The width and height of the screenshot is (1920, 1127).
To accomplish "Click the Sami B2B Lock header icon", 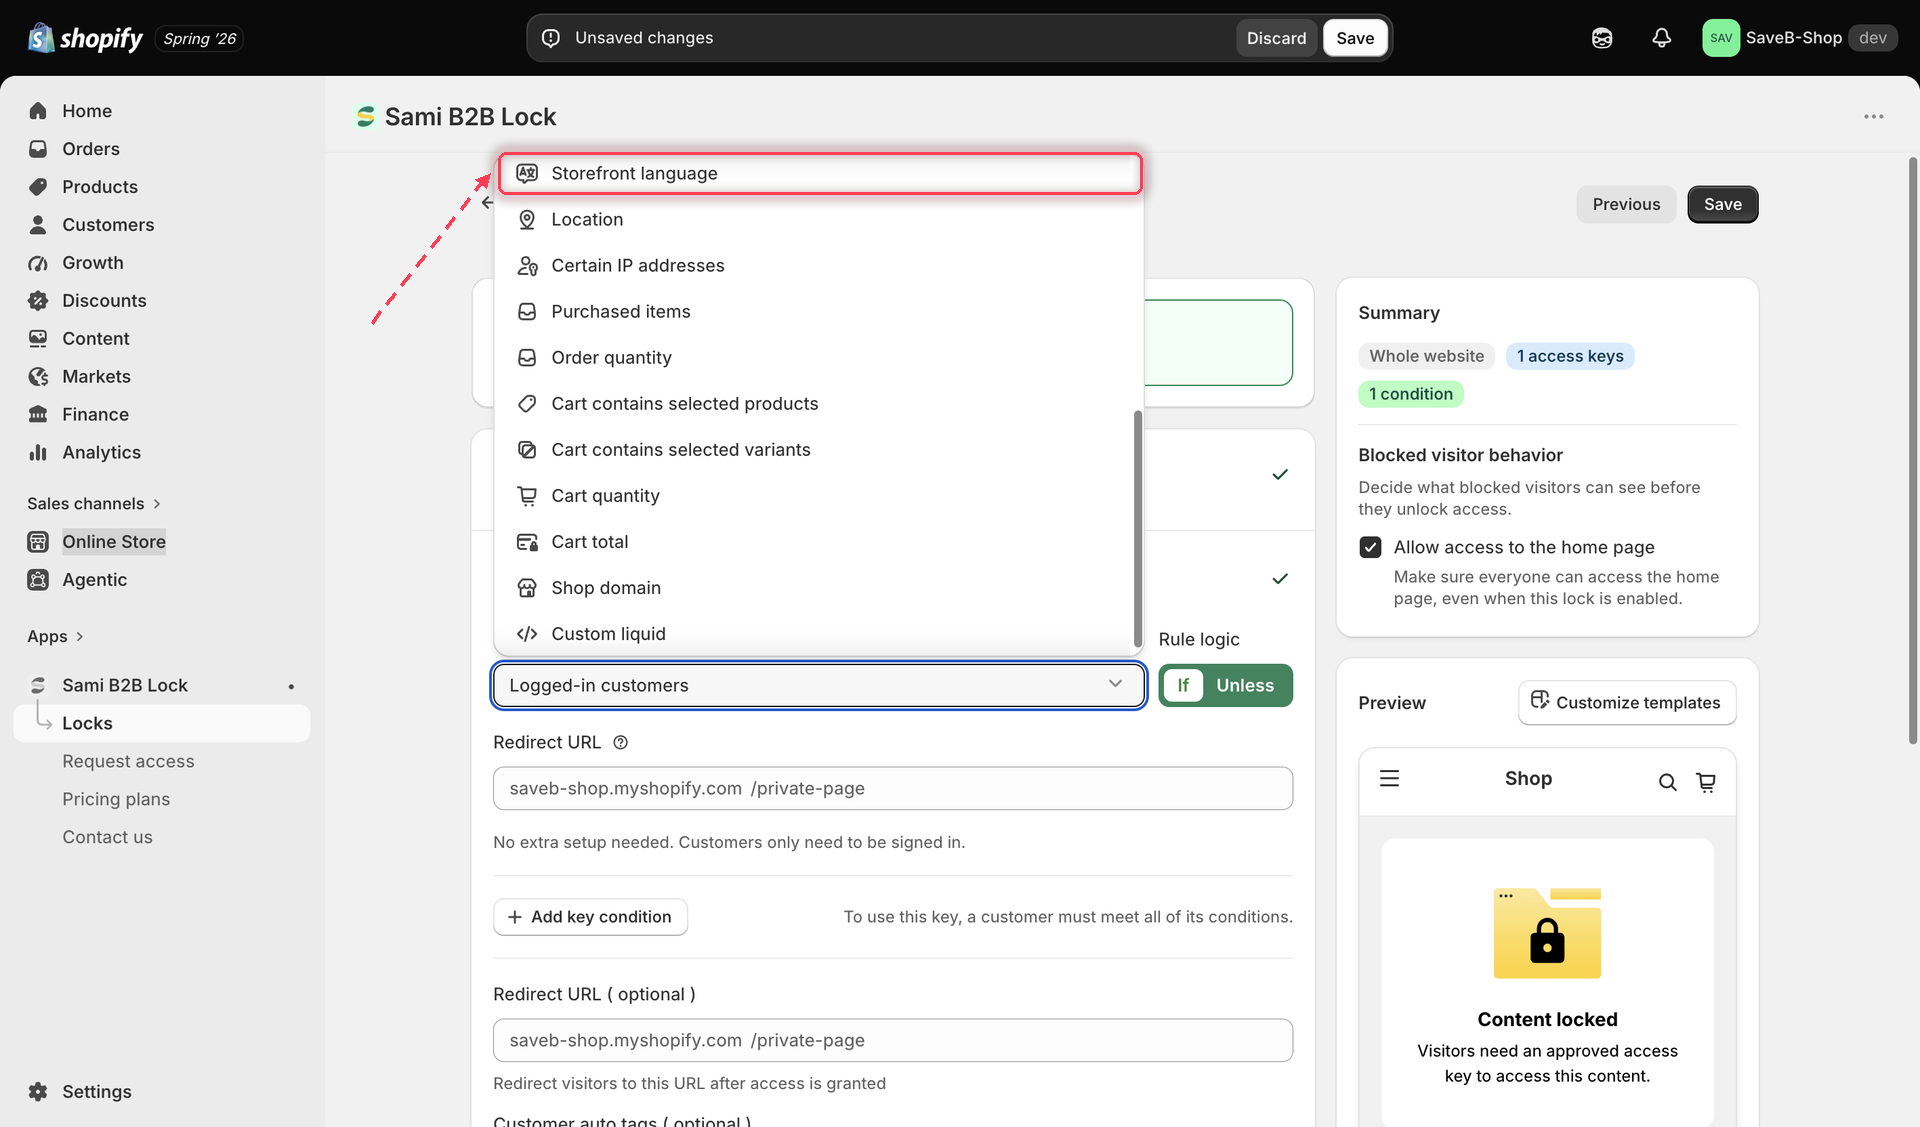I will click(366, 117).
